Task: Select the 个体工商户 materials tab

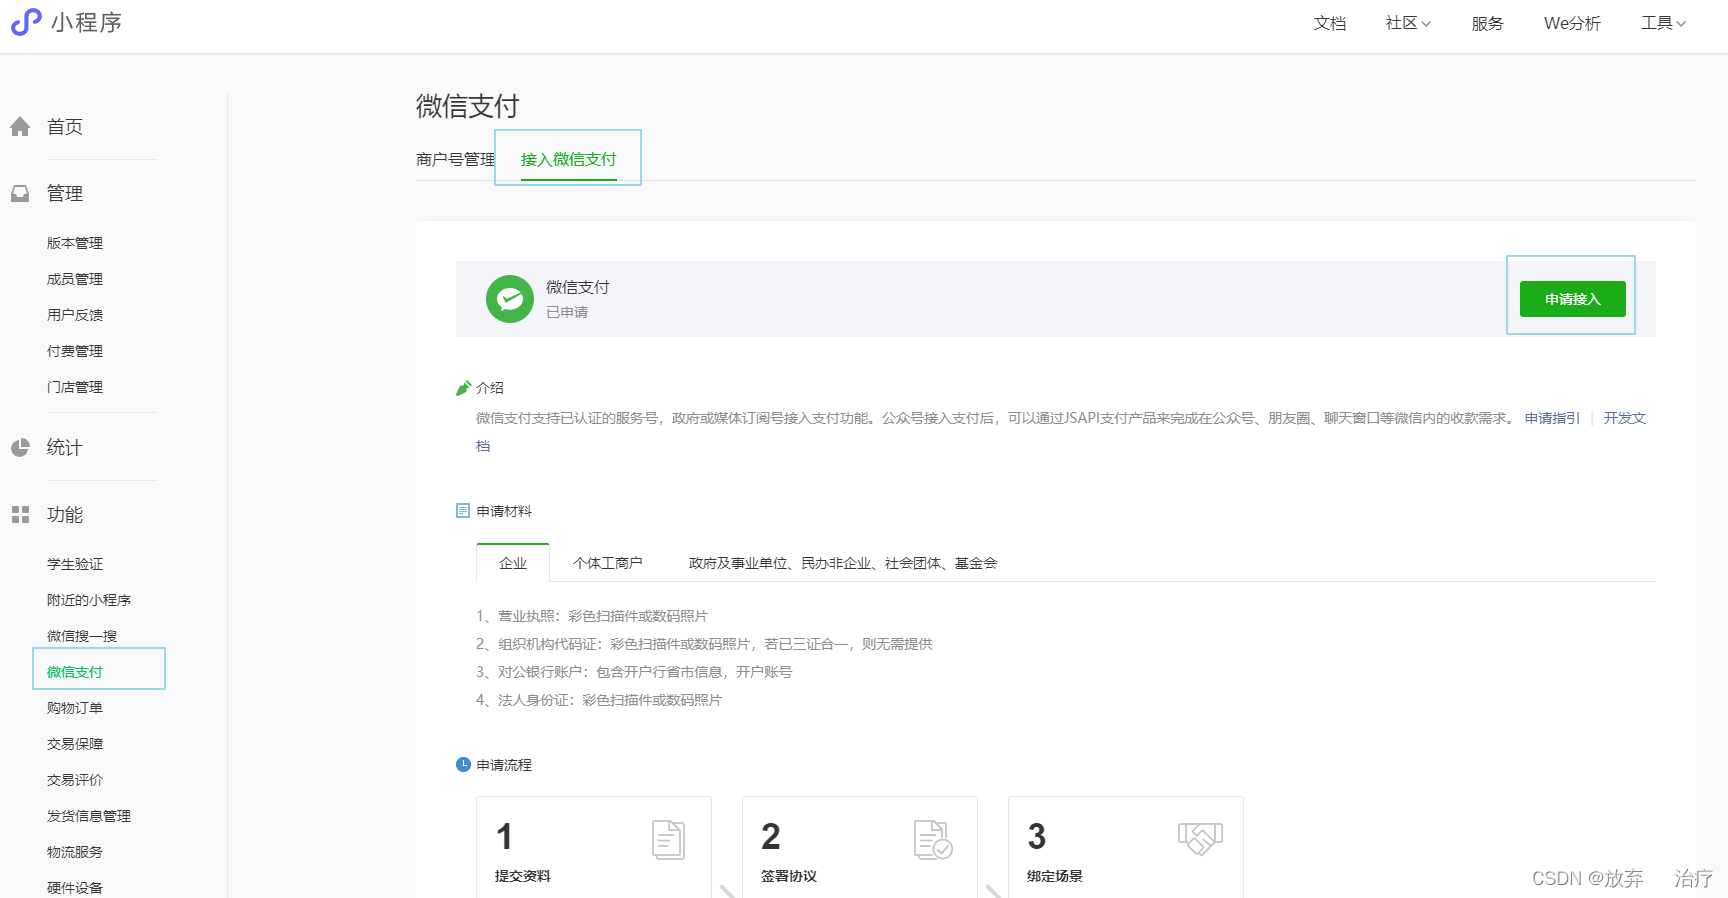Action: point(607,563)
